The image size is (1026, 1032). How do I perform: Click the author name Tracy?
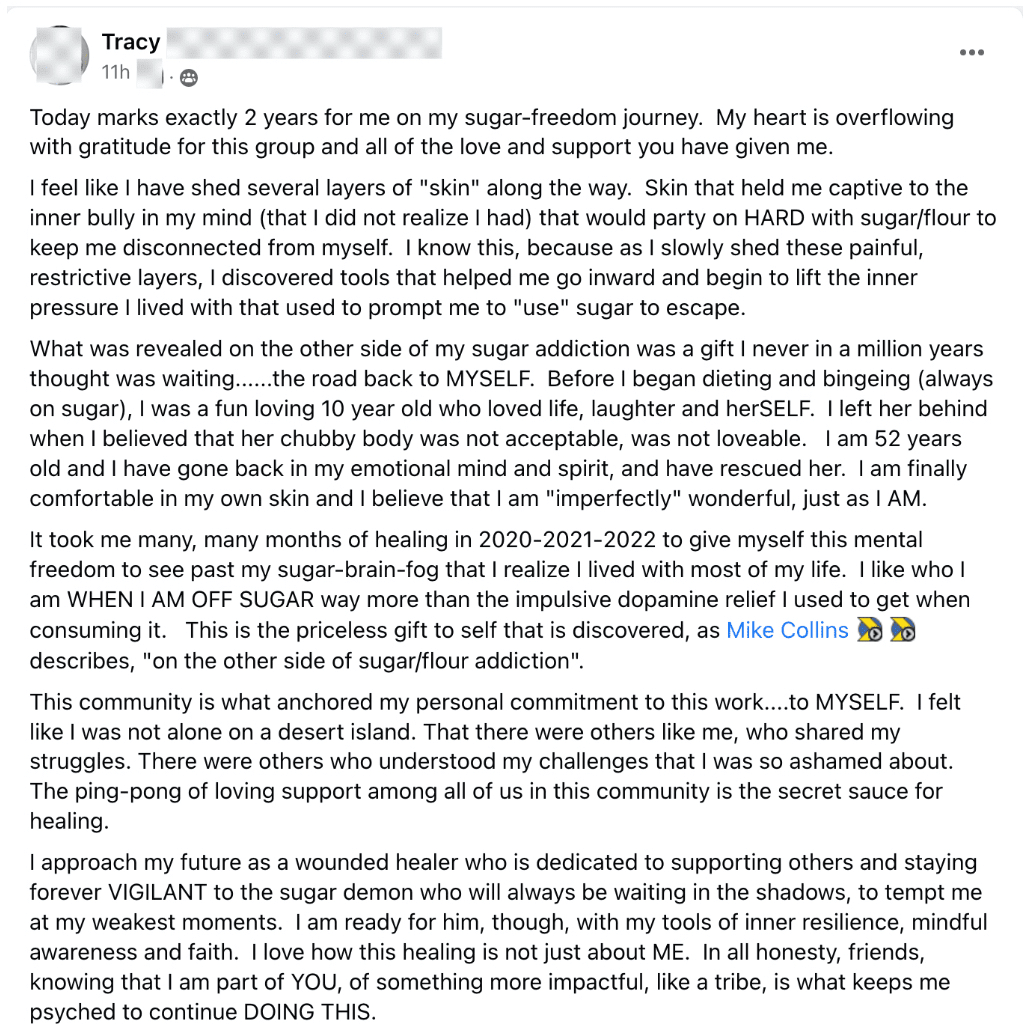(x=131, y=42)
